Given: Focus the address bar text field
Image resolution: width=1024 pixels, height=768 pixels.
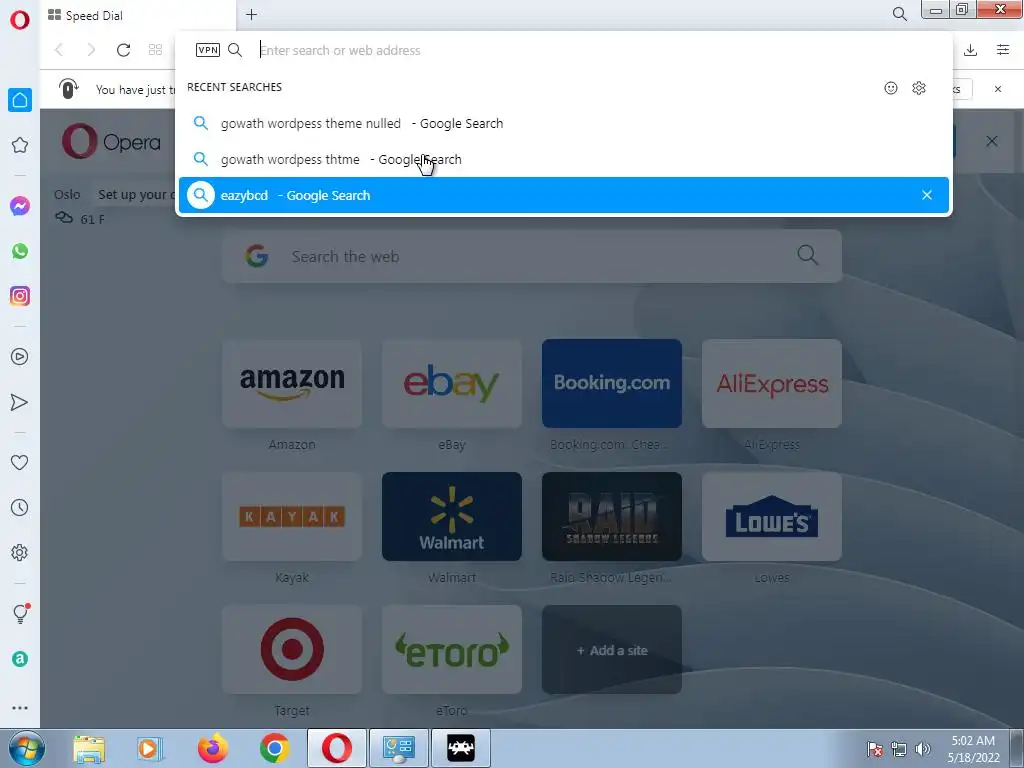Looking at the screenshot, I should [588, 50].
